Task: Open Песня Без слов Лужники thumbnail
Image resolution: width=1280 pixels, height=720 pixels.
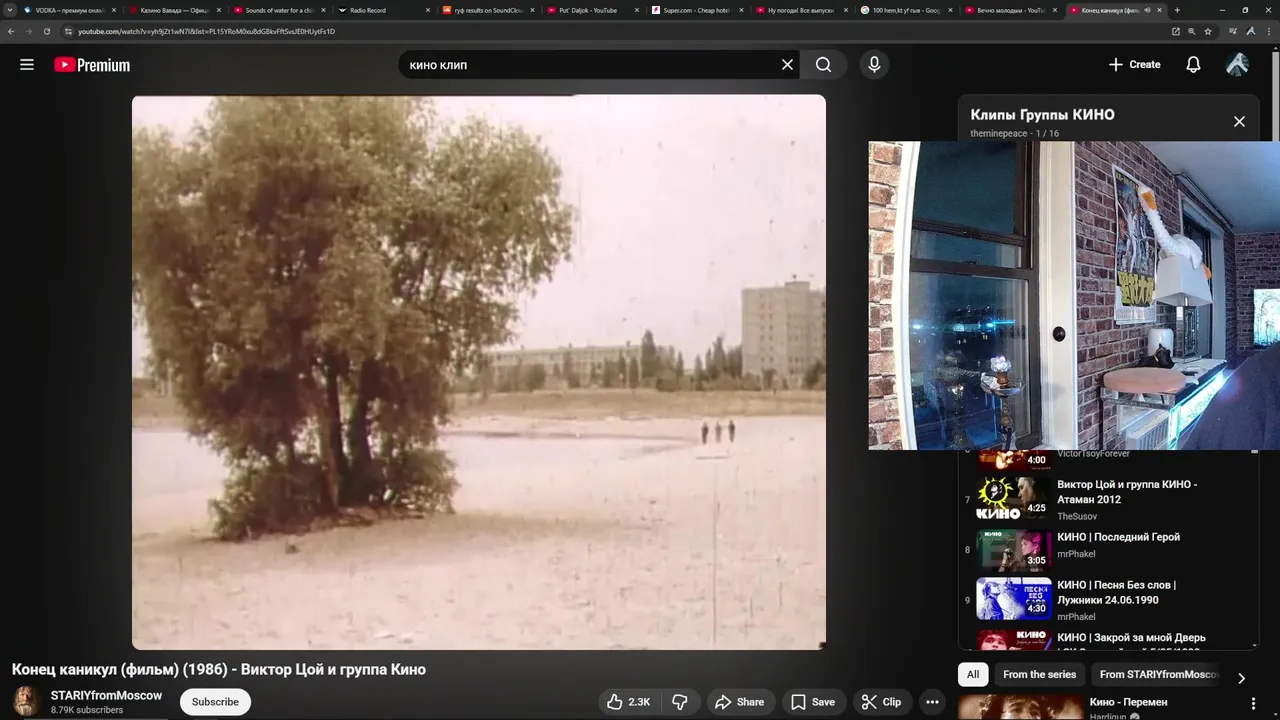Action: (x=1014, y=598)
